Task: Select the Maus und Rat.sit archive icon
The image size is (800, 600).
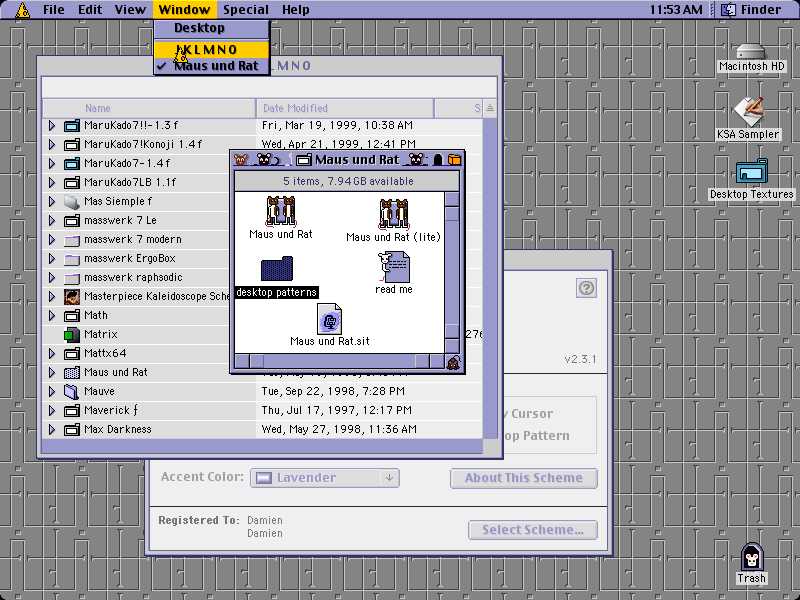Action: [x=330, y=319]
